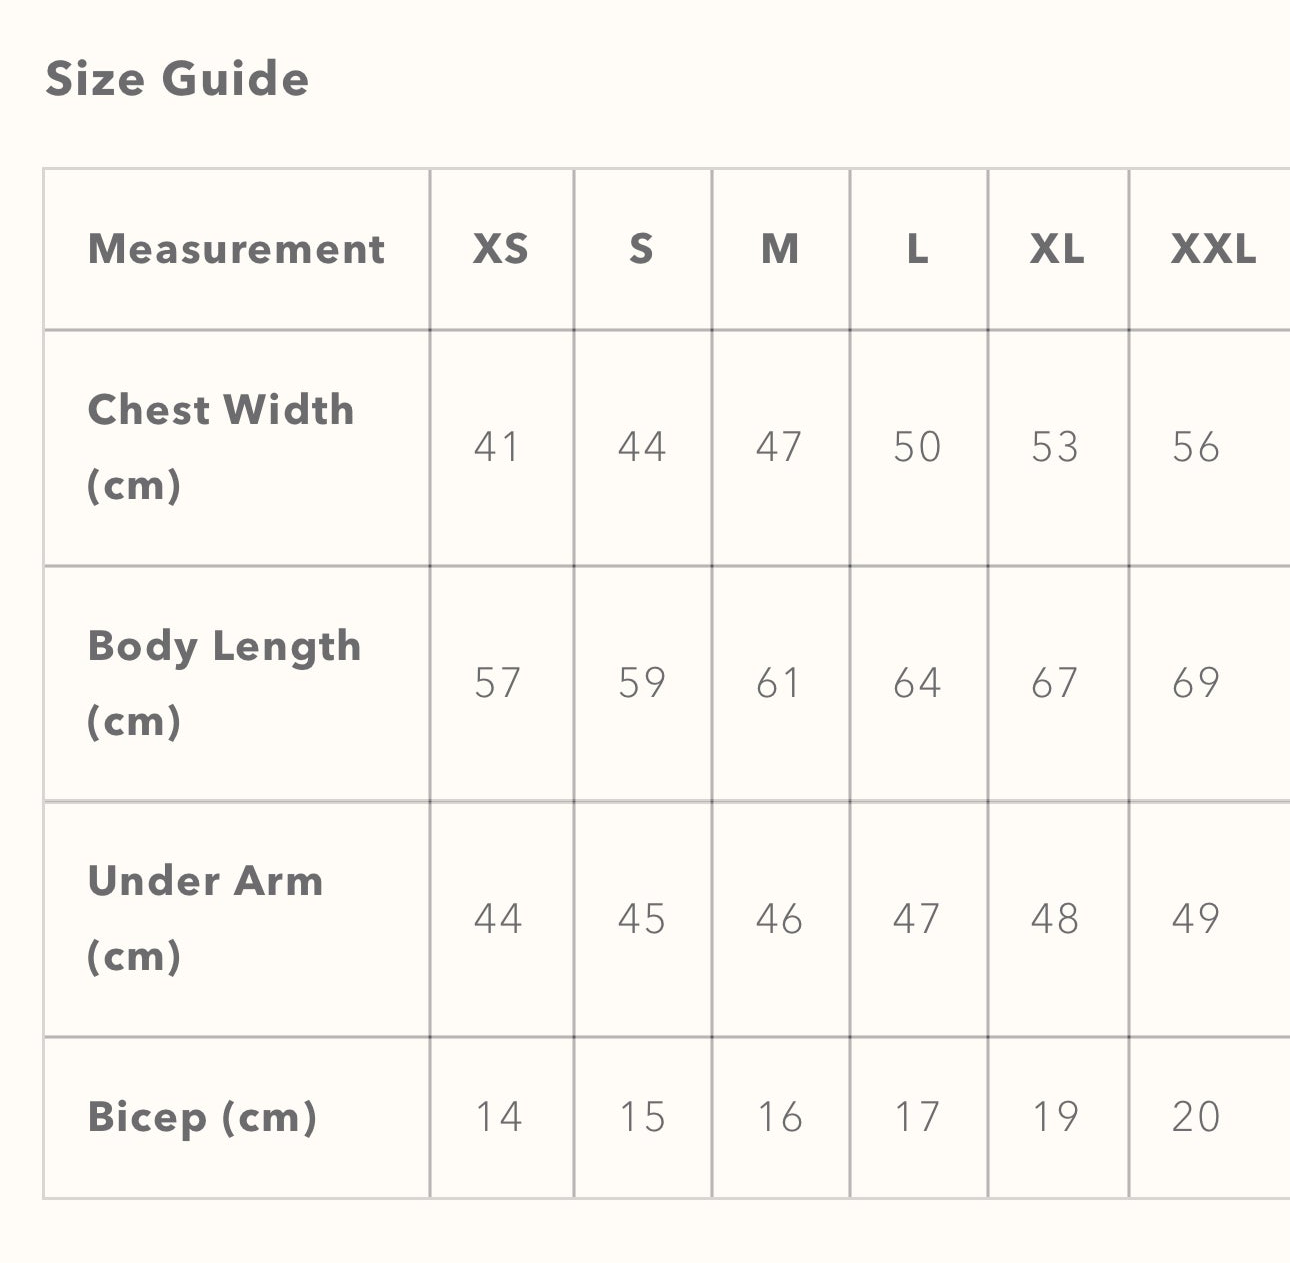Click the Chest Width (cm) row label
This screenshot has height=1263, width=1290.
point(220,446)
